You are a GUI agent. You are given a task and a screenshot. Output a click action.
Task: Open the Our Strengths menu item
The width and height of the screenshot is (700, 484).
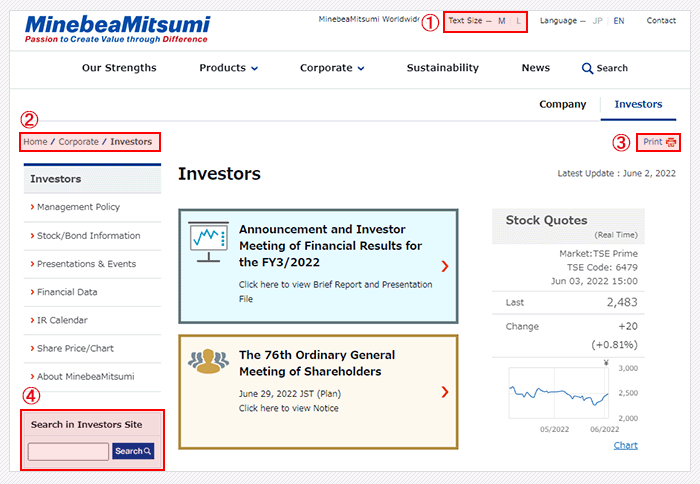click(119, 68)
